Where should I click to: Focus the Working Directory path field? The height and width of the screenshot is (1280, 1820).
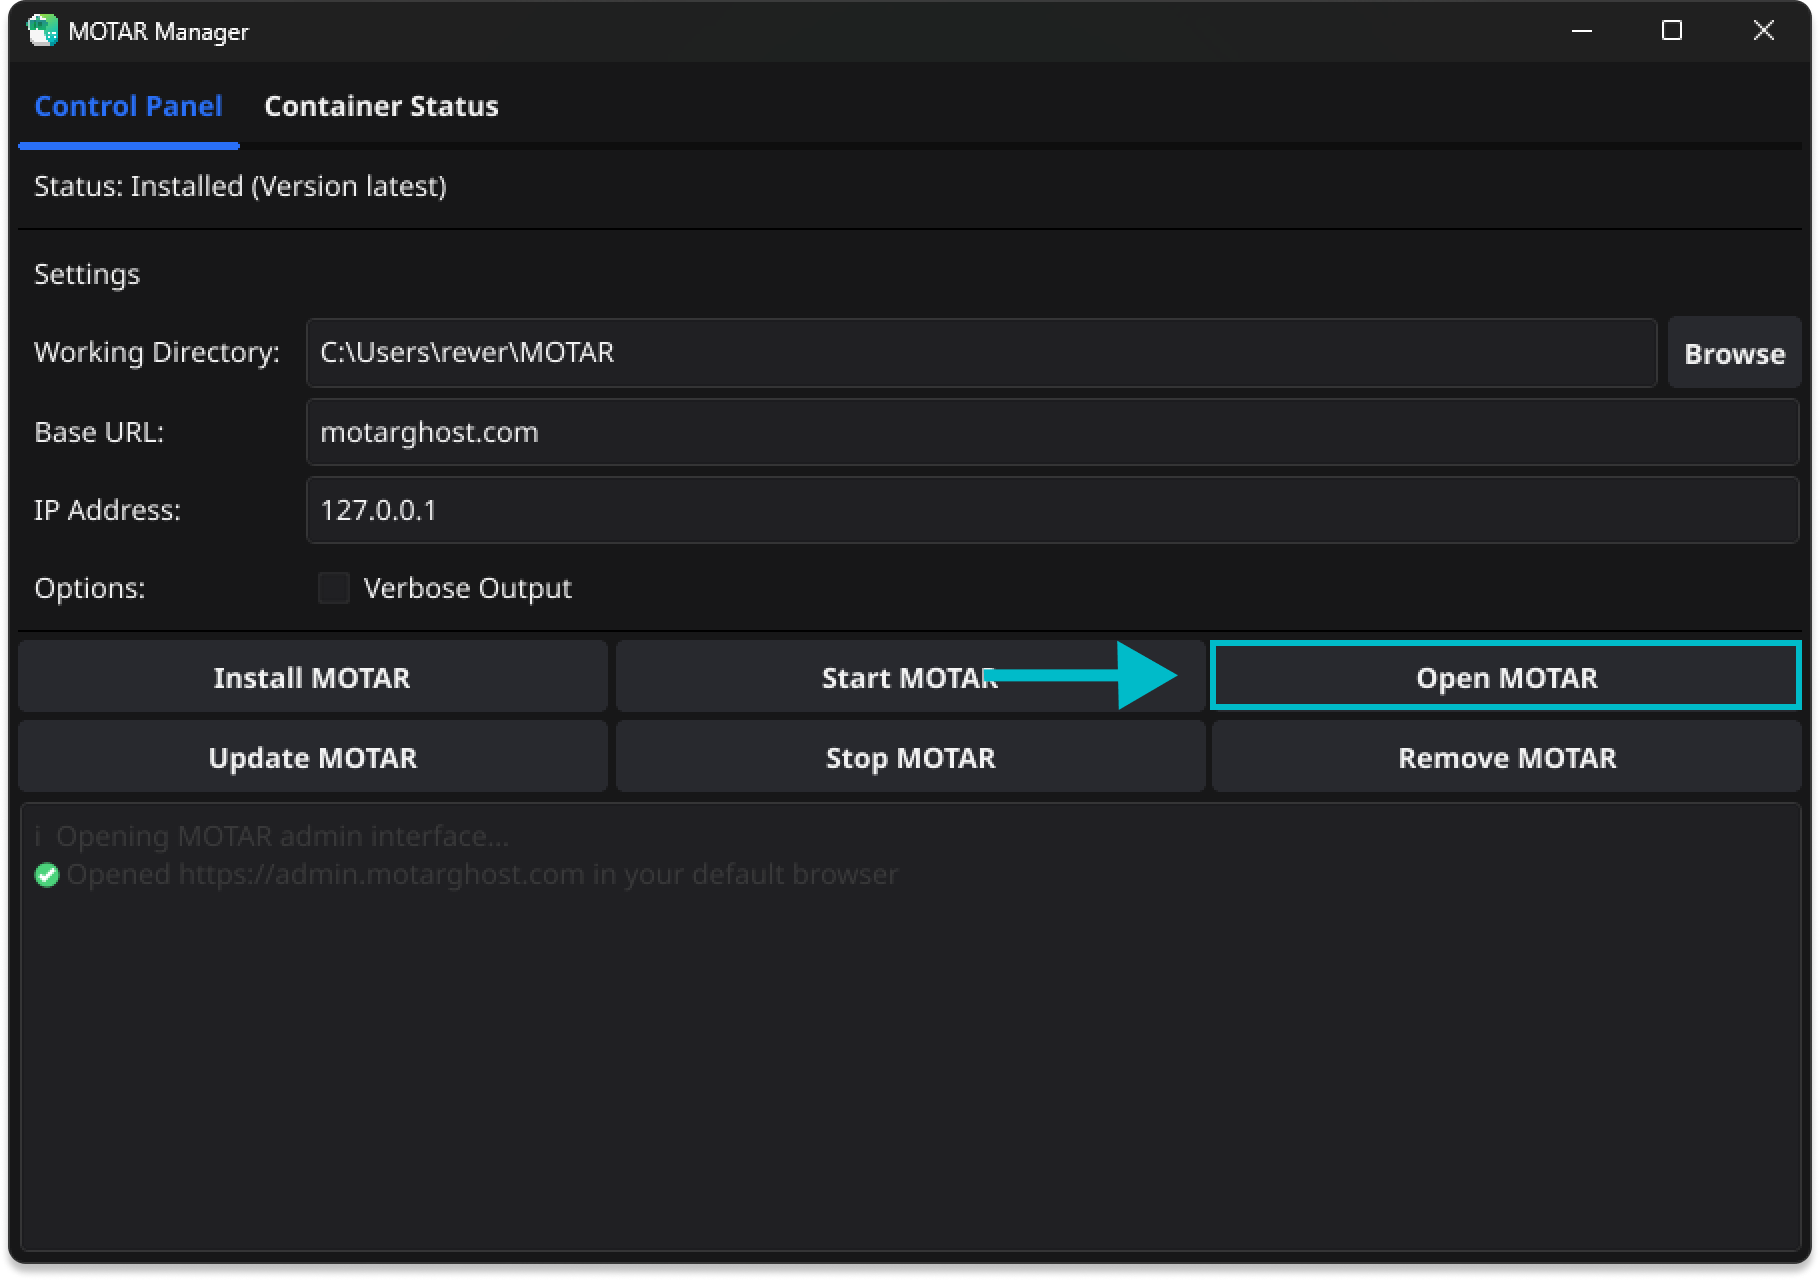980,353
